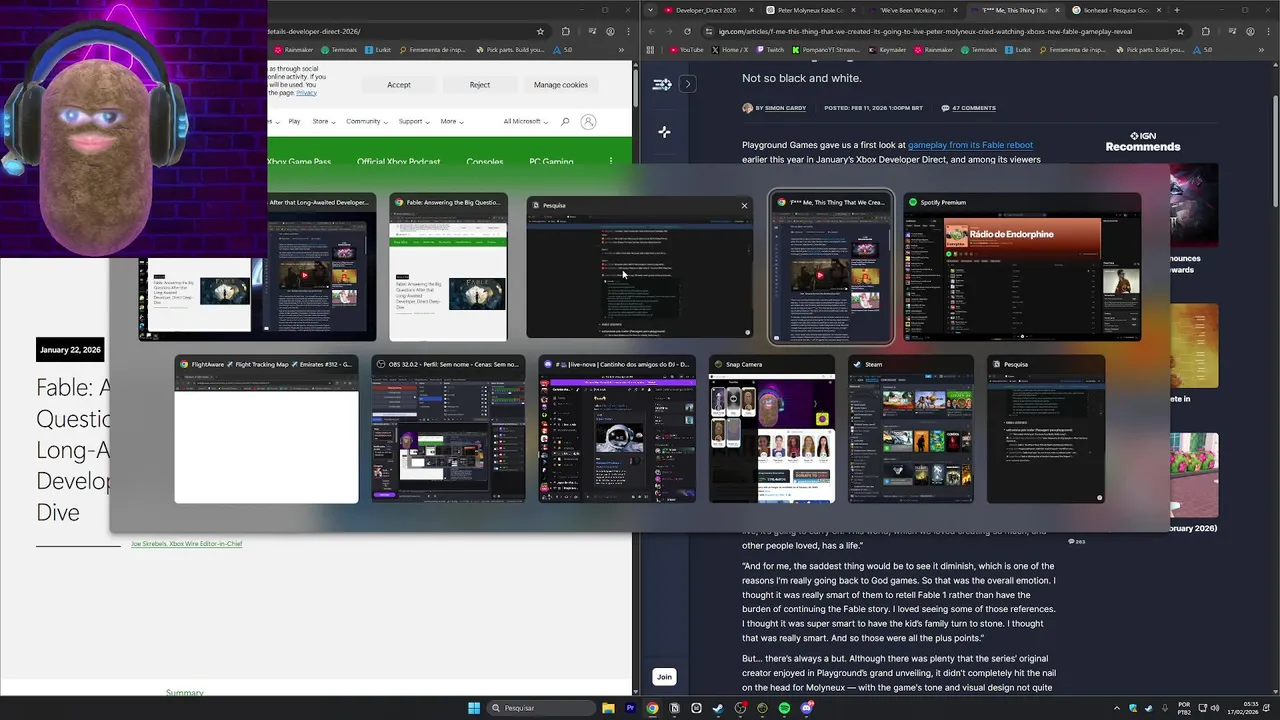
Task: Bookmark Xbox page with star icon
Action: 540,31
